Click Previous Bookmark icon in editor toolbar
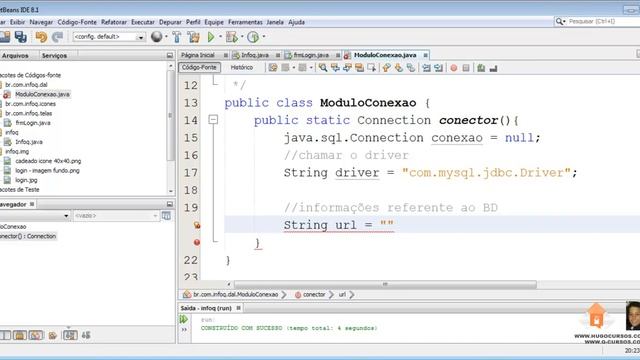The height and width of the screenshot is (360, 640). click(x=386, y=68)
